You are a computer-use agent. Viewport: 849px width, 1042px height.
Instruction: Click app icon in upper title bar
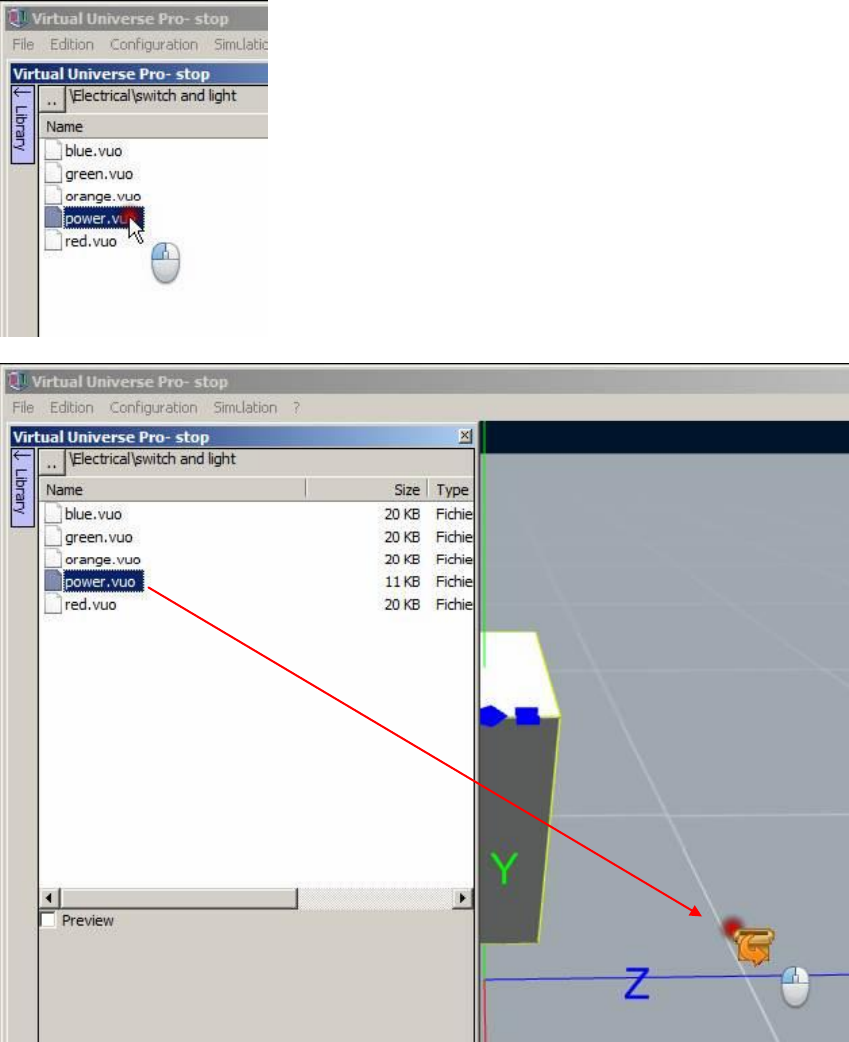pyautogui.click(x=17, y=18)
